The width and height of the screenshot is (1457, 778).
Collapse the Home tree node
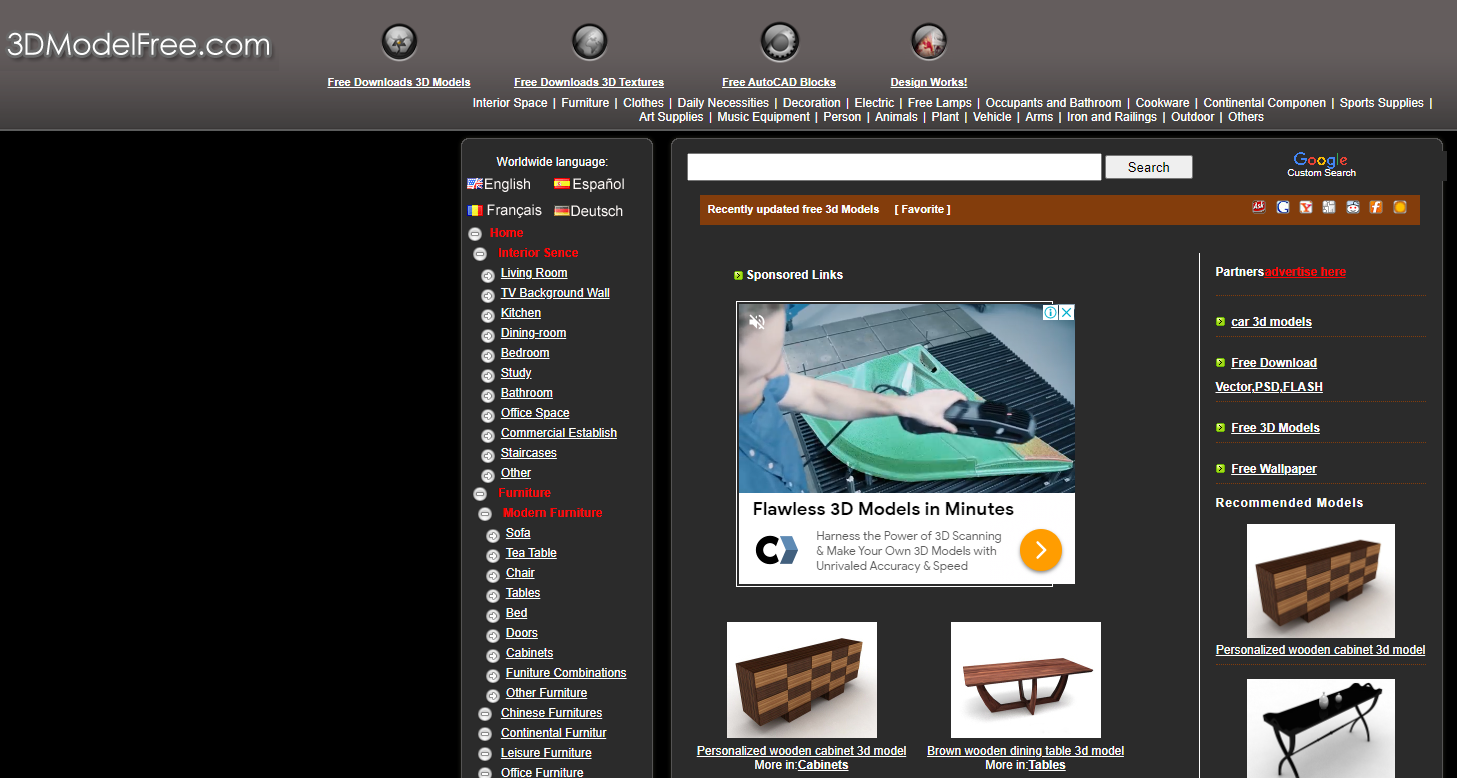click(475, 234)
